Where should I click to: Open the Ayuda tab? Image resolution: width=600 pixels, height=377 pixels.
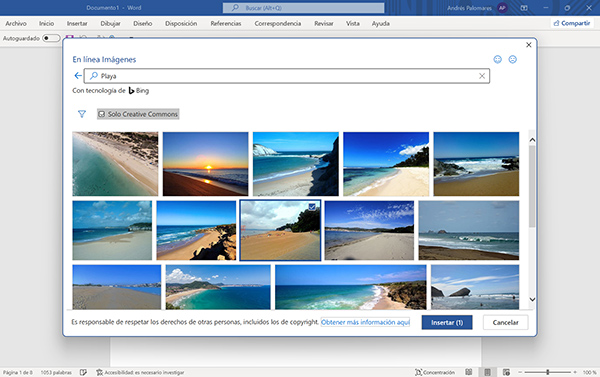click(x=381, y=23)
